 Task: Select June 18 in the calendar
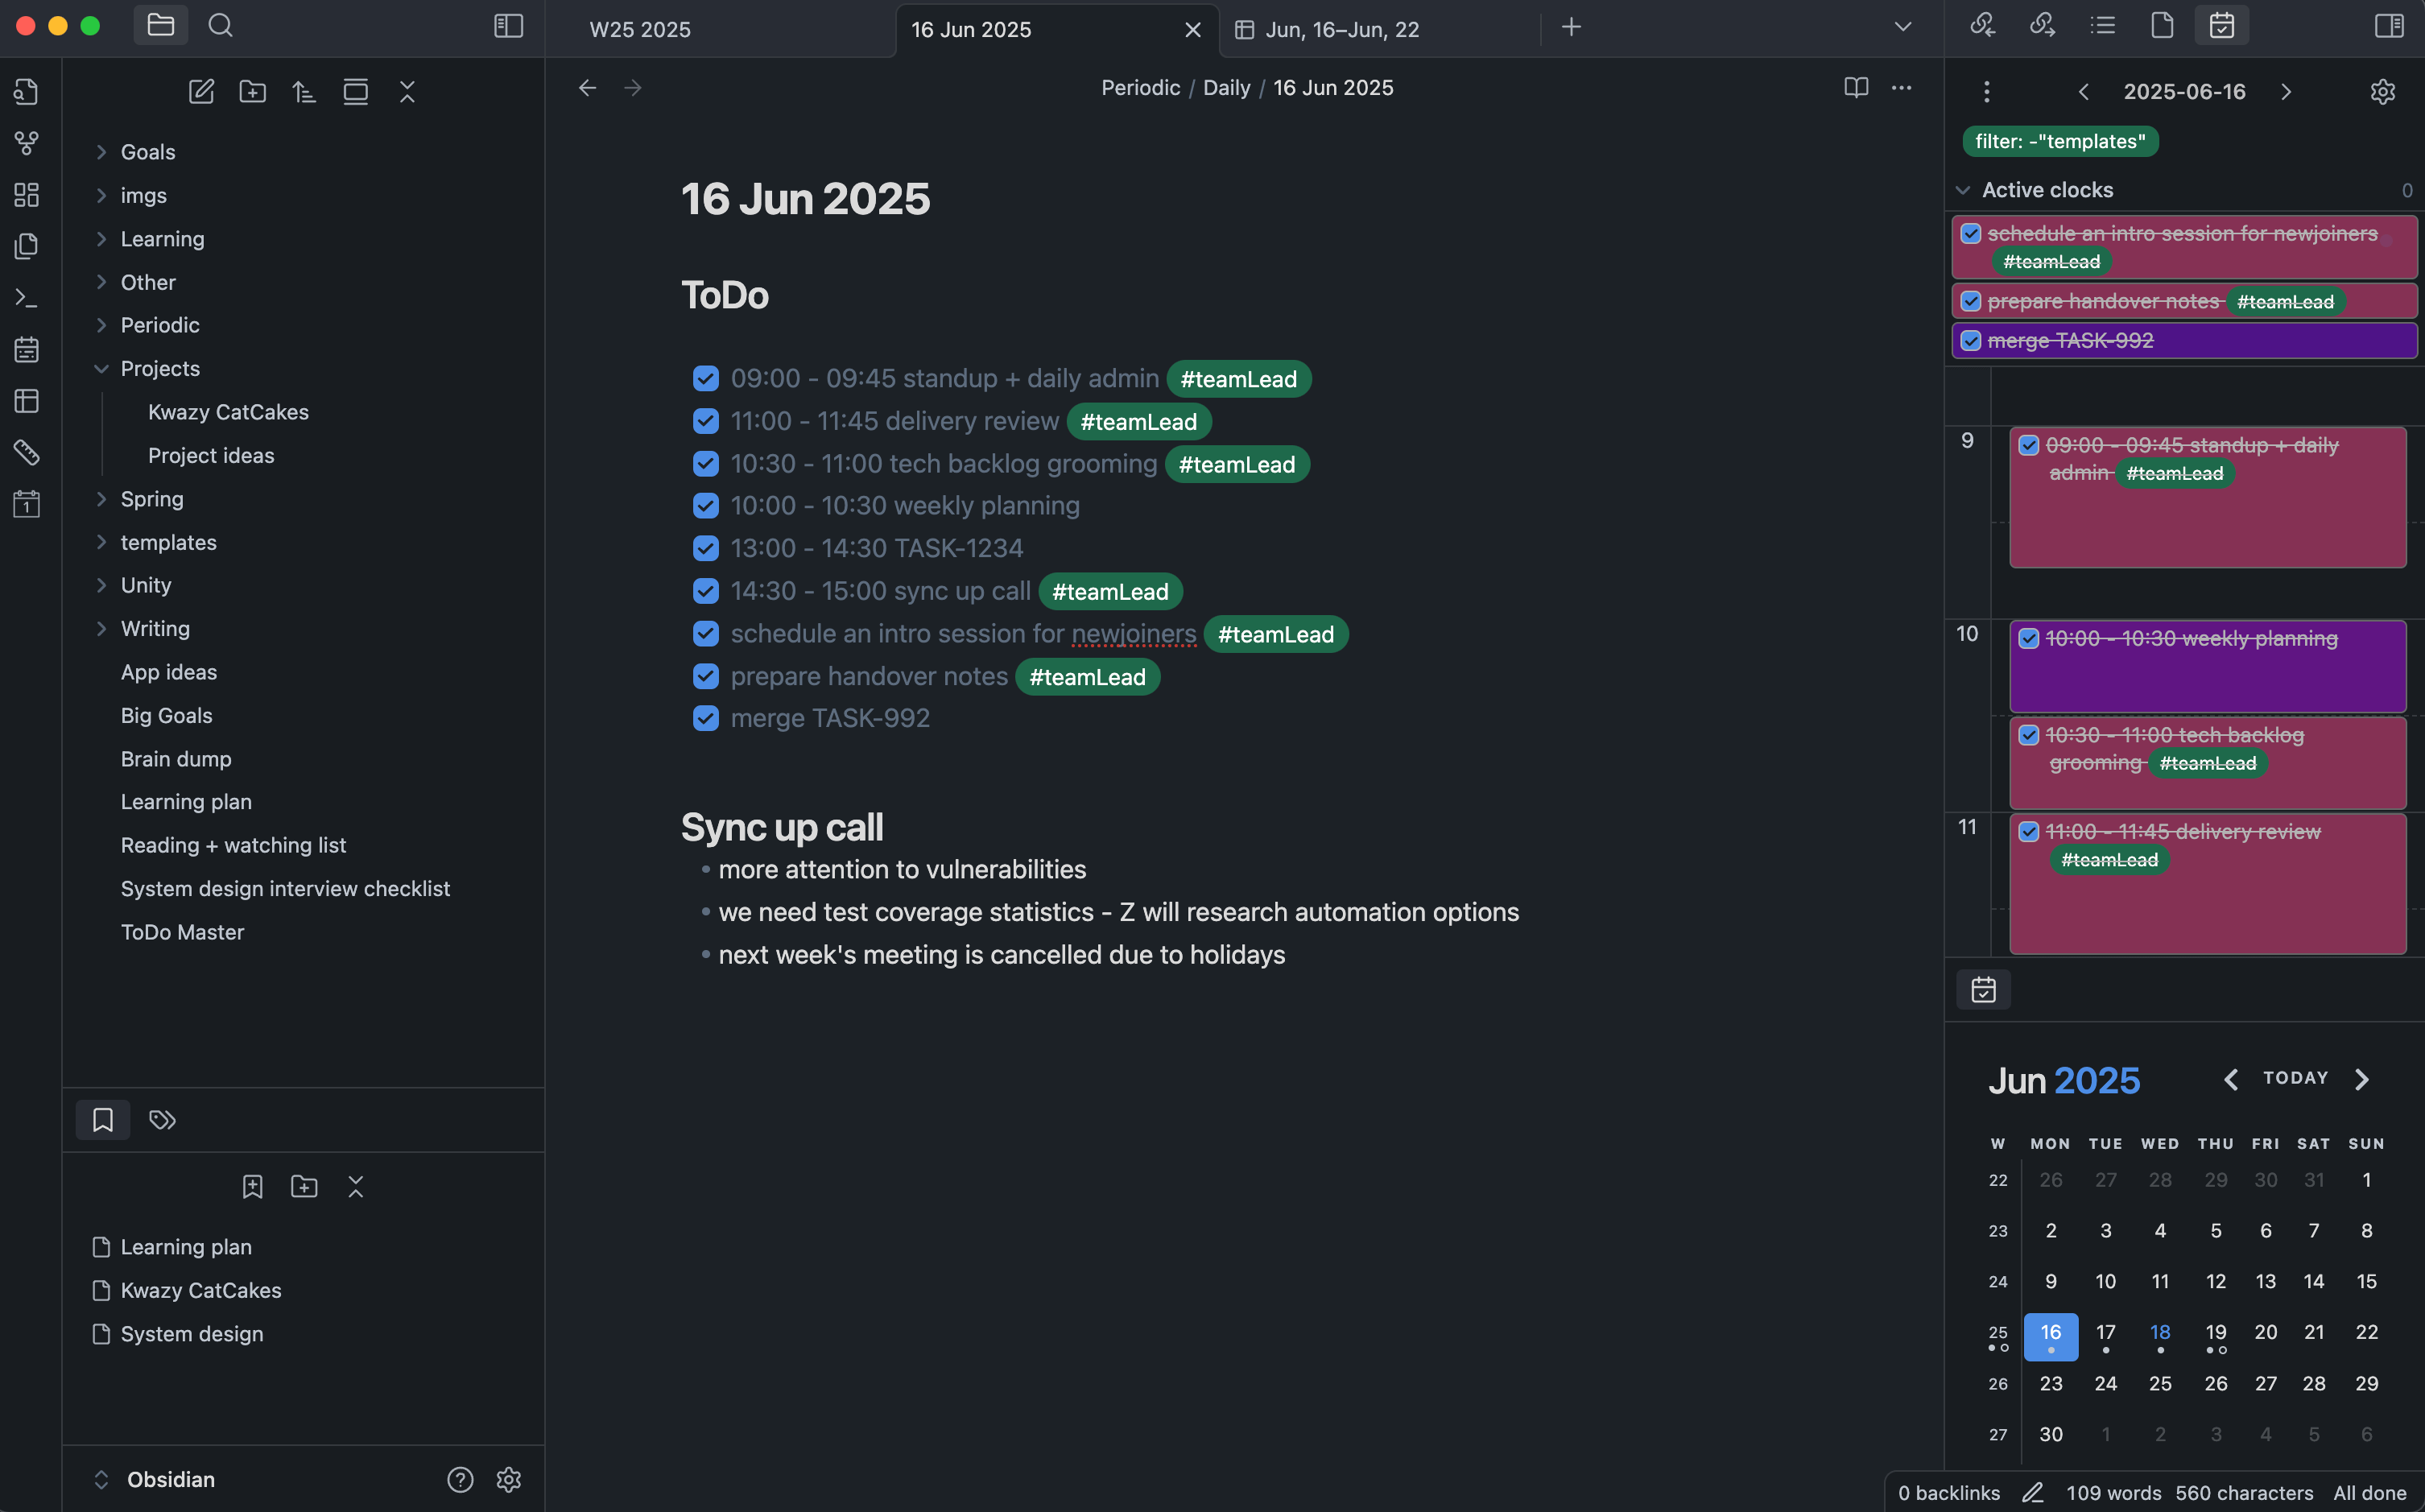tap(2160, 1334)
